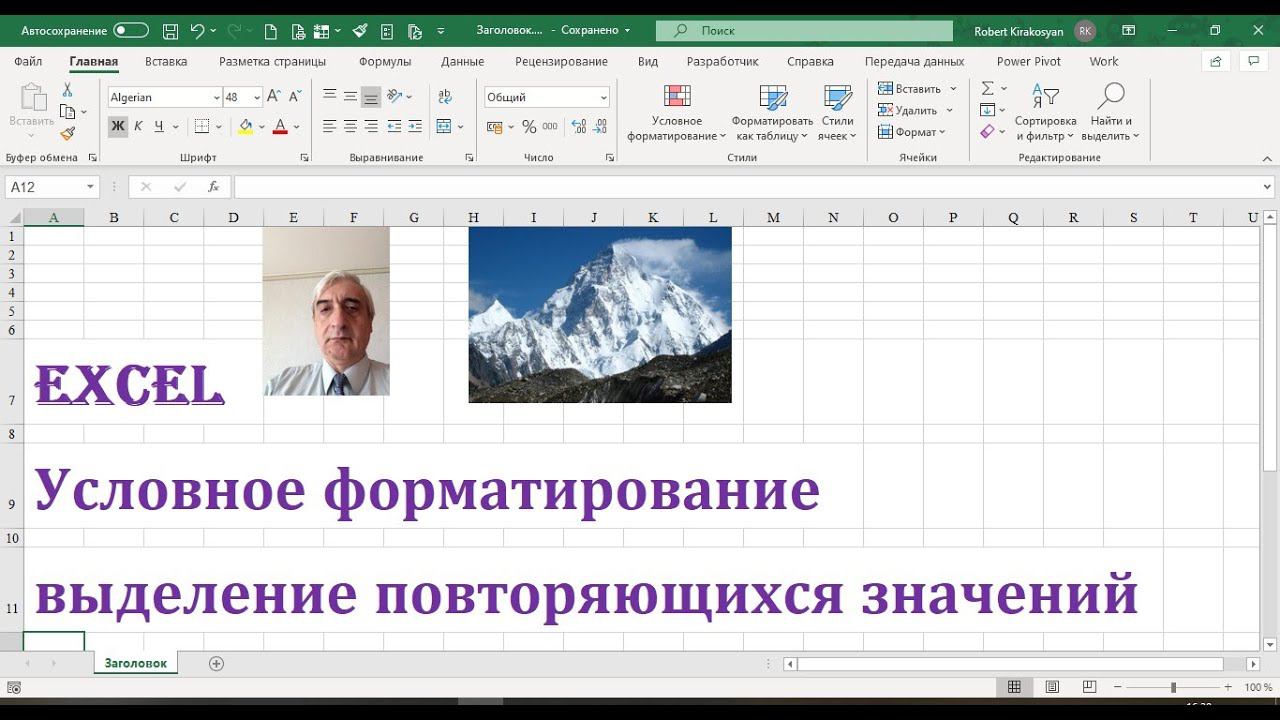This screenshot has height=720, width=1280.
Task: Switch to the Данные tab
Action: 463,61
